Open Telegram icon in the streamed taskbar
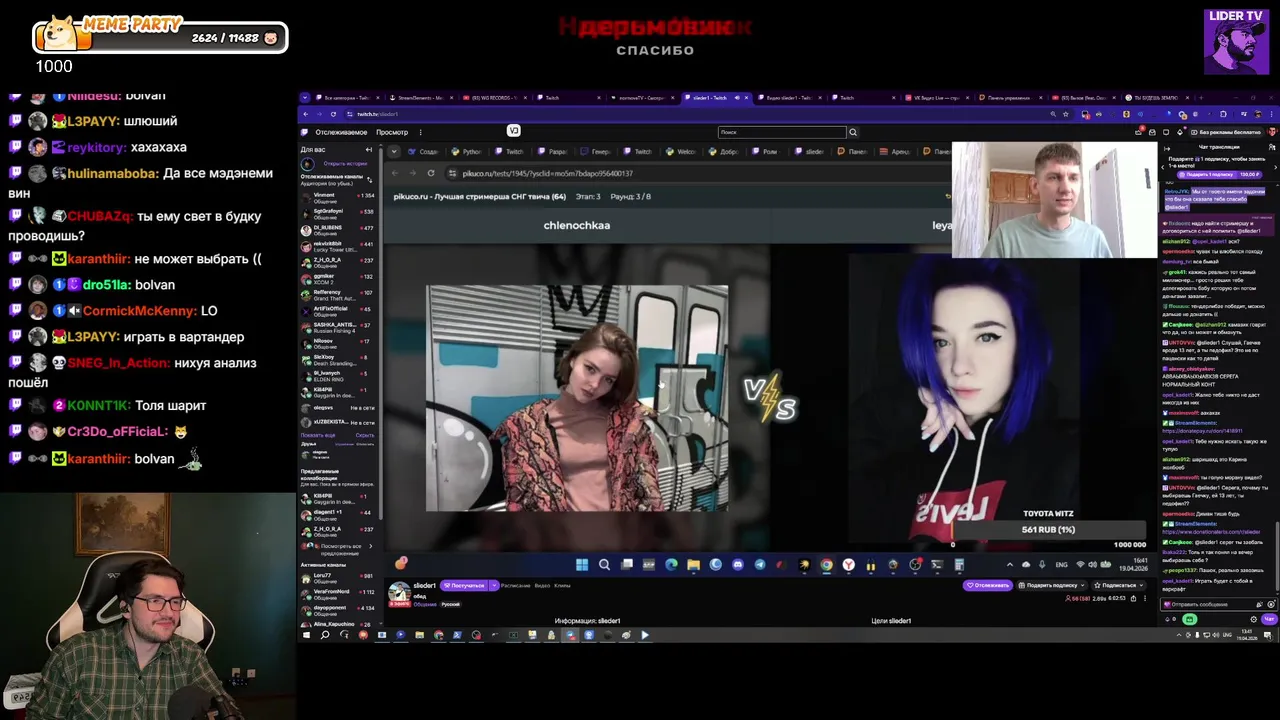Viewport: 1280px width, 720px height. tap(760, 565)
